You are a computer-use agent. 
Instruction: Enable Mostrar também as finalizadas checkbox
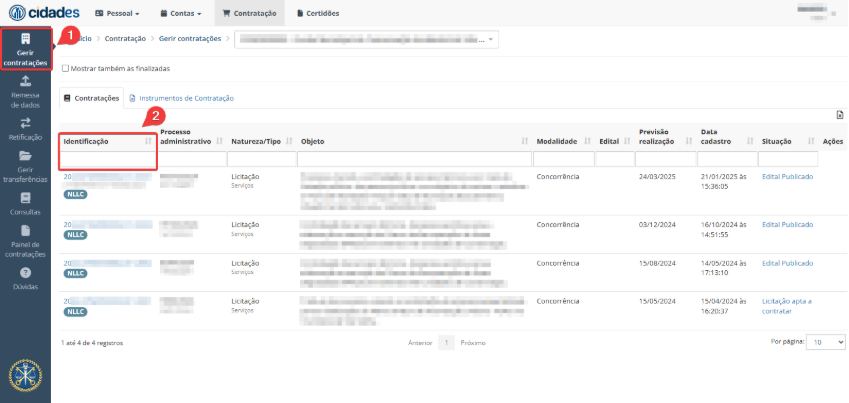click(x=66, y=69)
